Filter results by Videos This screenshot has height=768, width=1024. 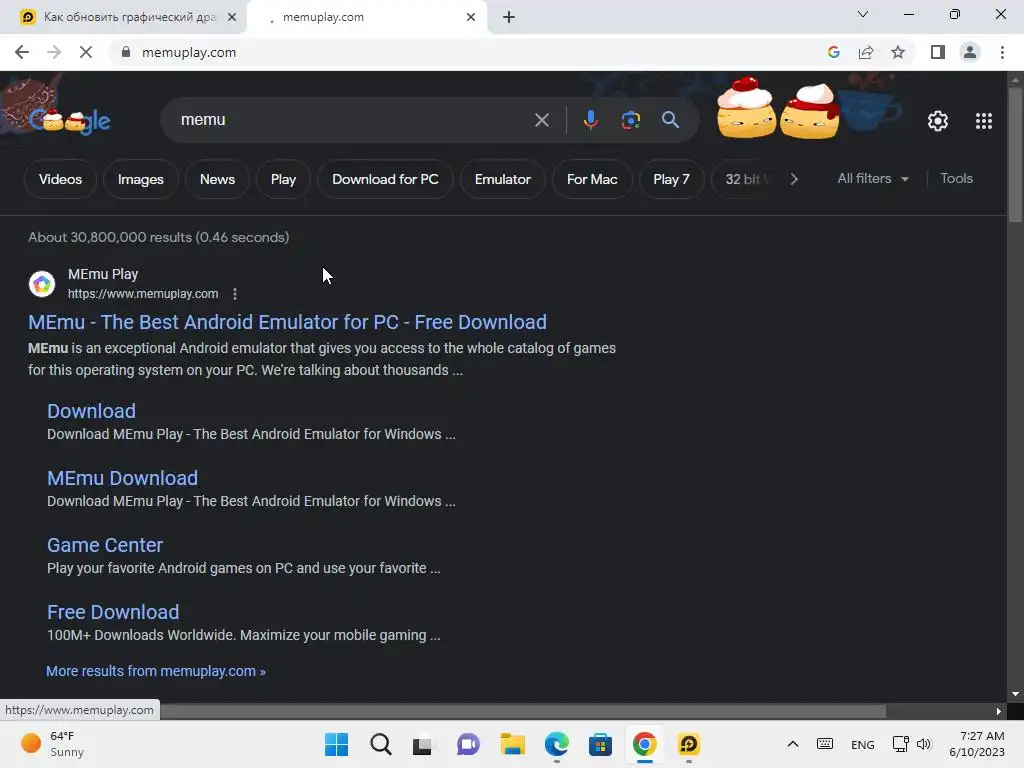60,179
